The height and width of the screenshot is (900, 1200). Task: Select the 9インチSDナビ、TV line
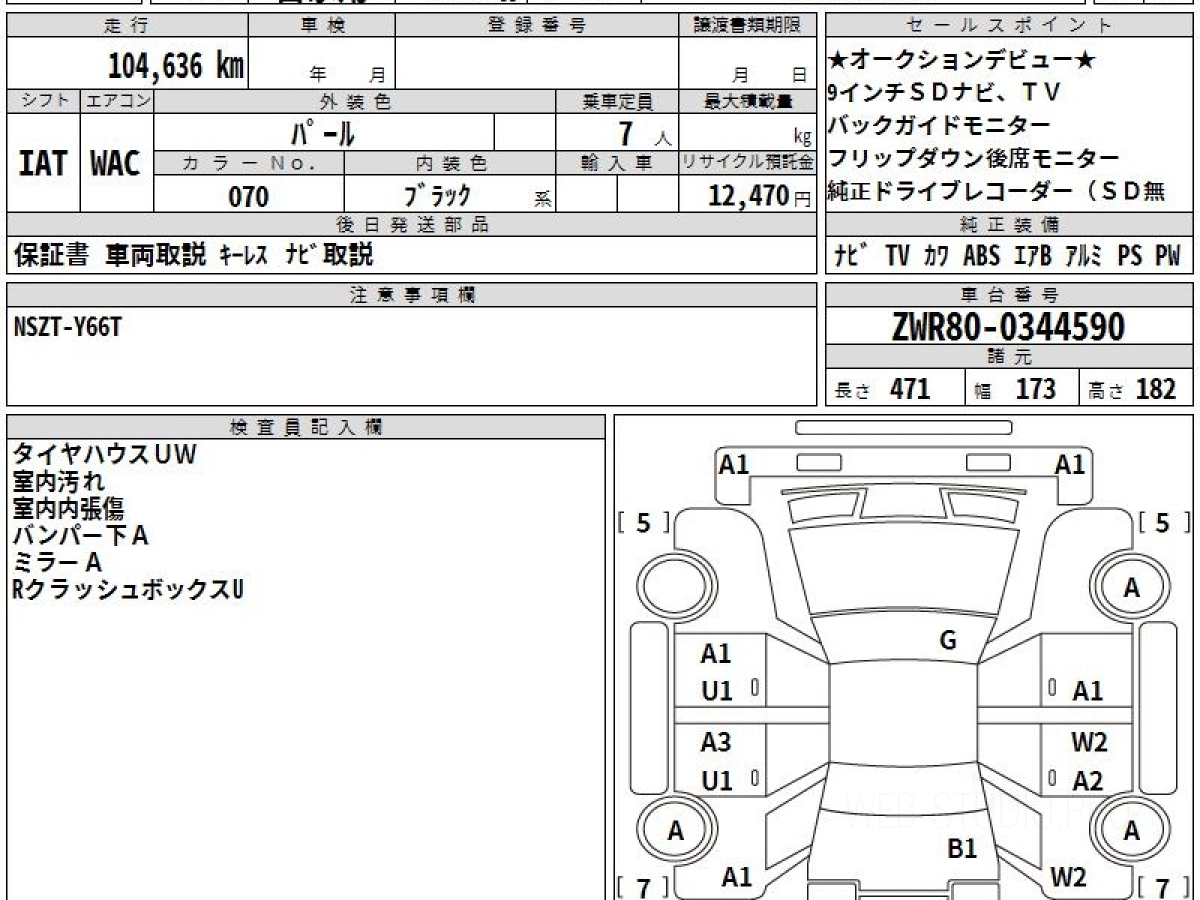944,93
